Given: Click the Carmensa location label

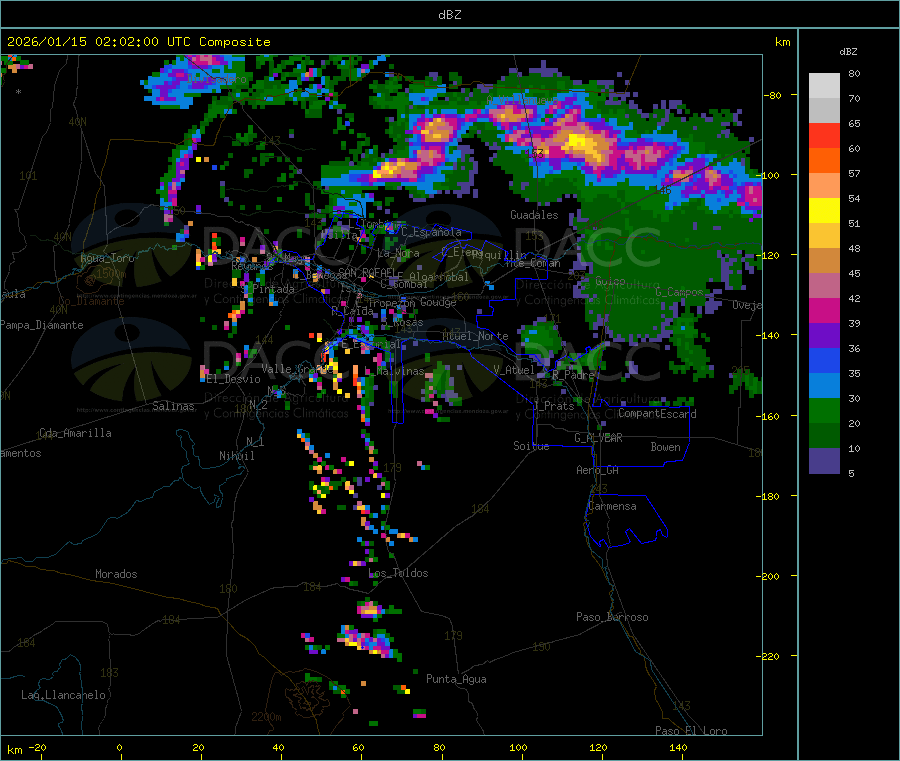Looking at the screenshot, I should (612, 507).
